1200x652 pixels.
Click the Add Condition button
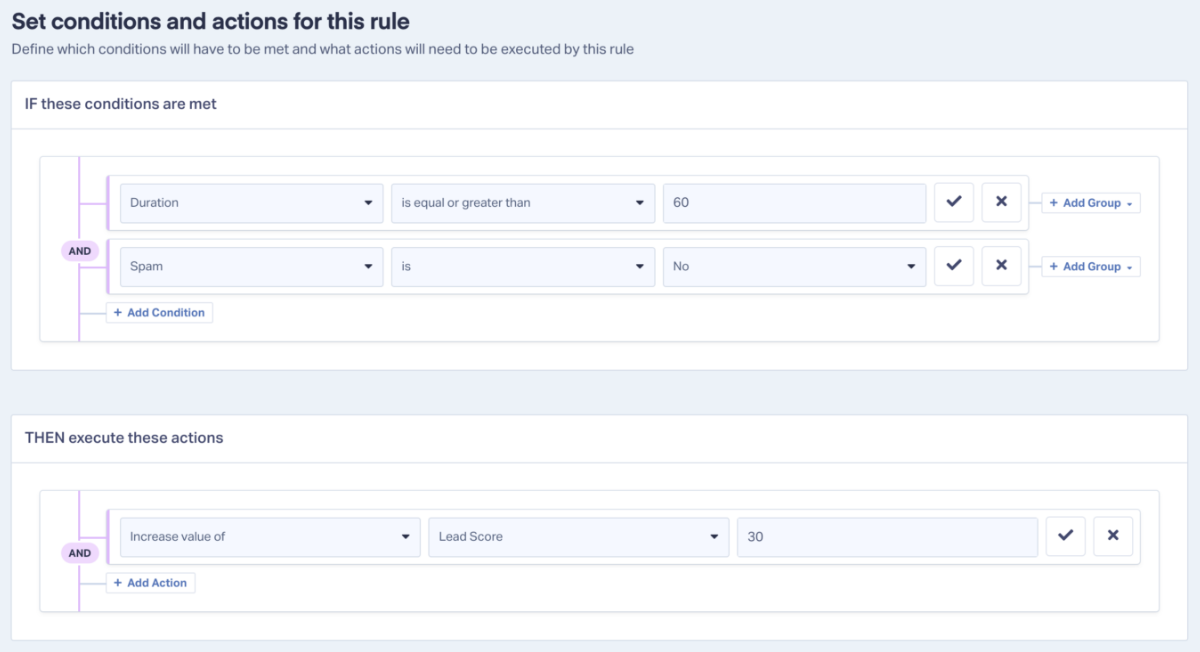(x=160, y=313)
